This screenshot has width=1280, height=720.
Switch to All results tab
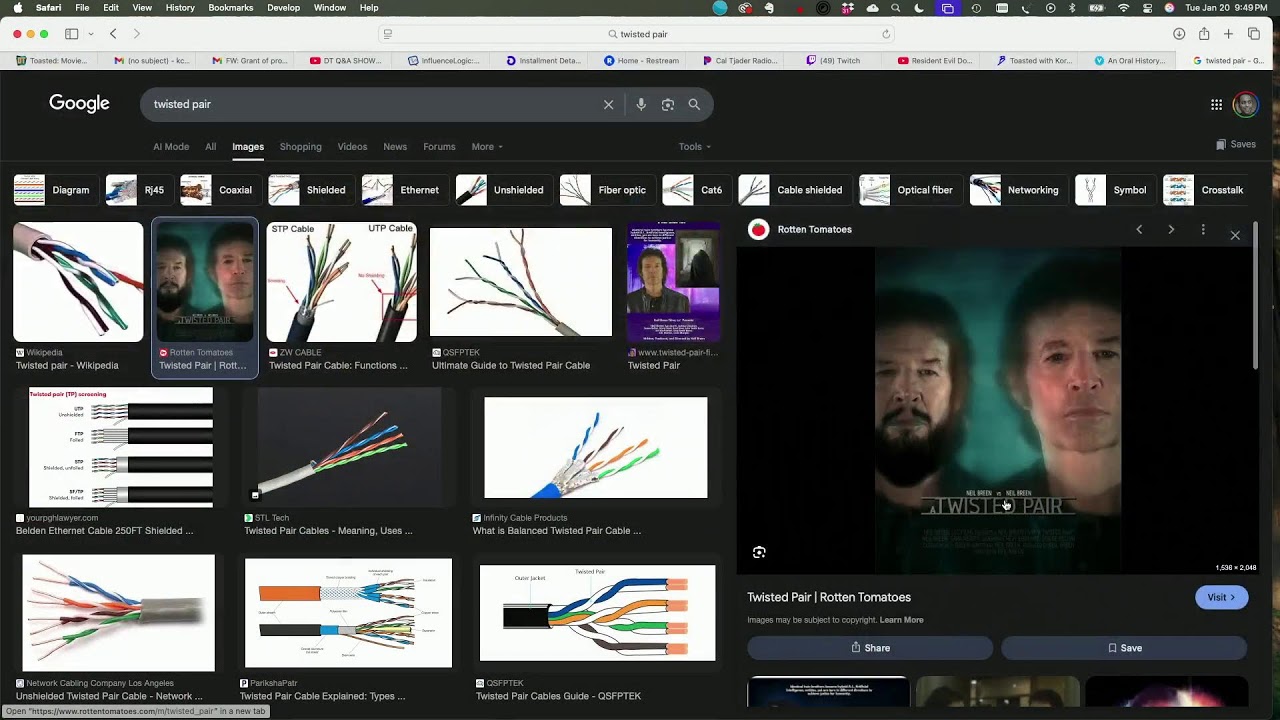coord(210,147)
